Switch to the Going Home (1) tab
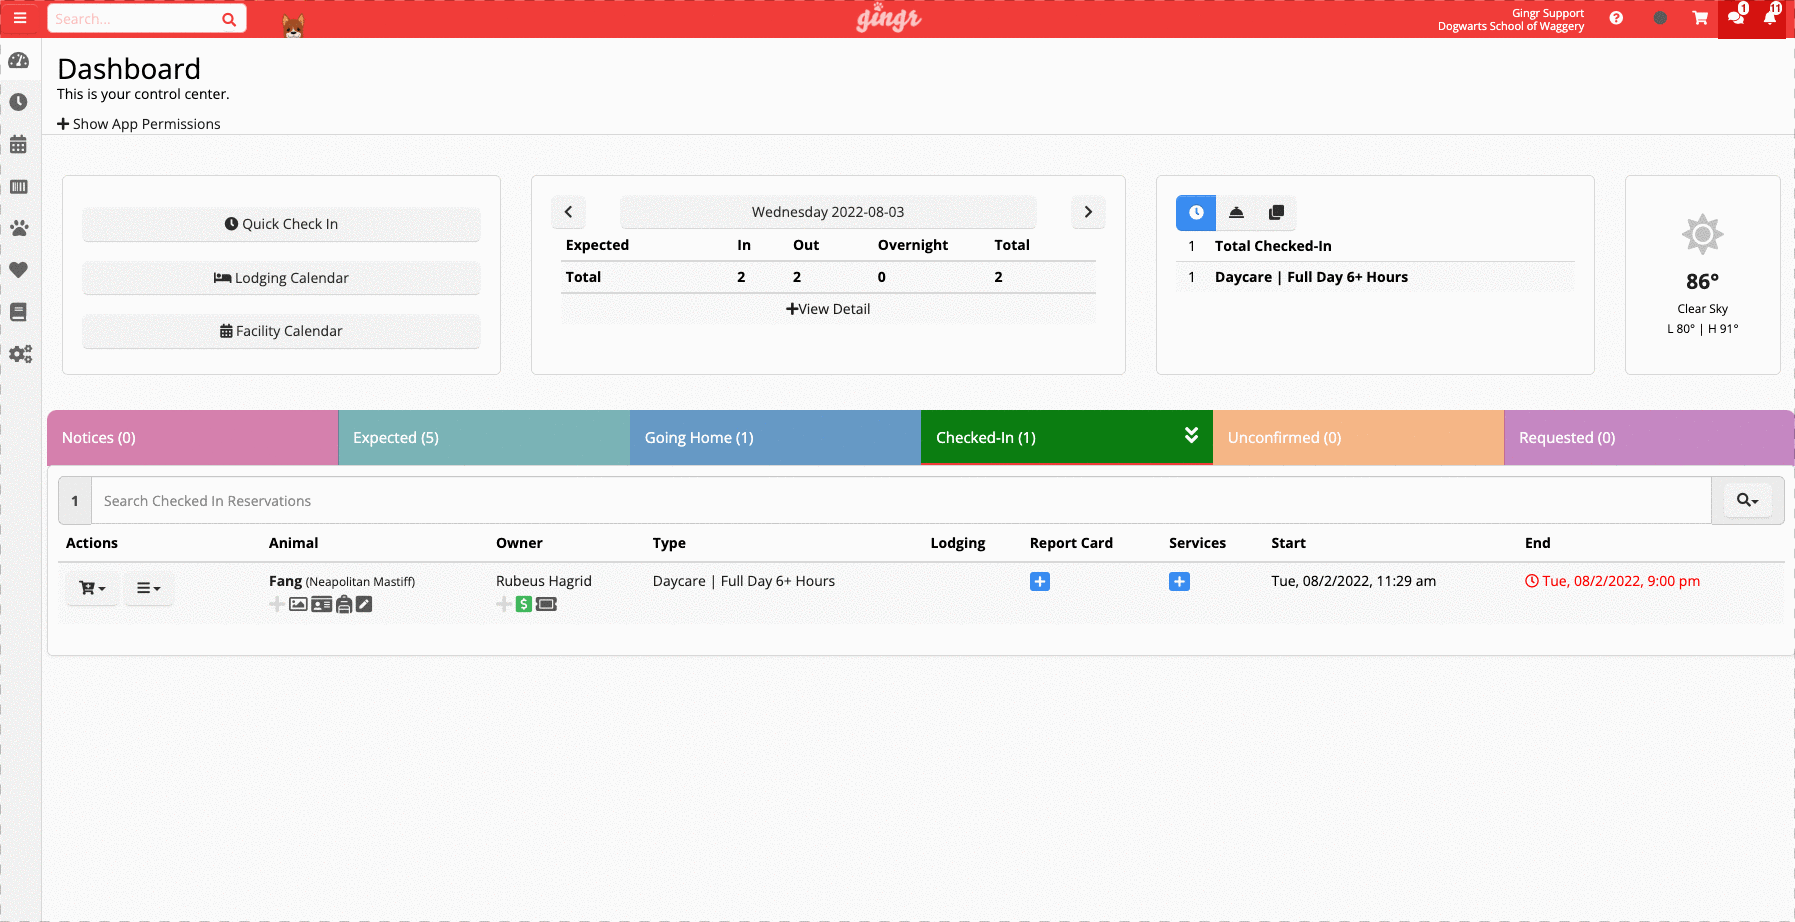This screenshot has height=922, width=1795. click(775, 438)
